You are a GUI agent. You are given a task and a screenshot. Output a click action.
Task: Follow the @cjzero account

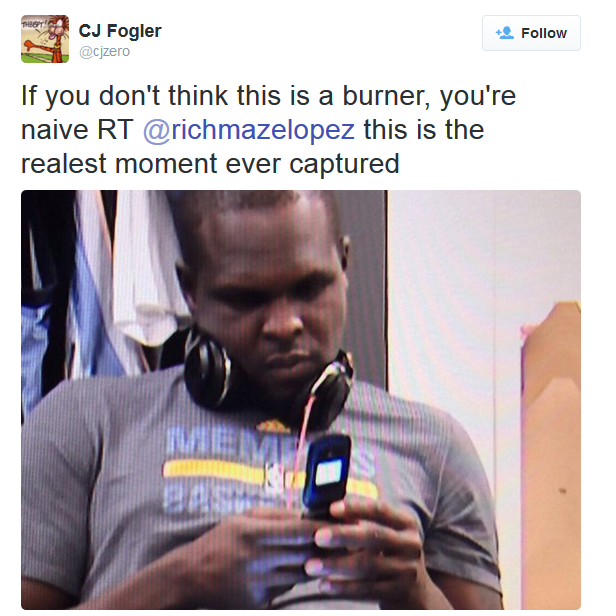point(531,33)
